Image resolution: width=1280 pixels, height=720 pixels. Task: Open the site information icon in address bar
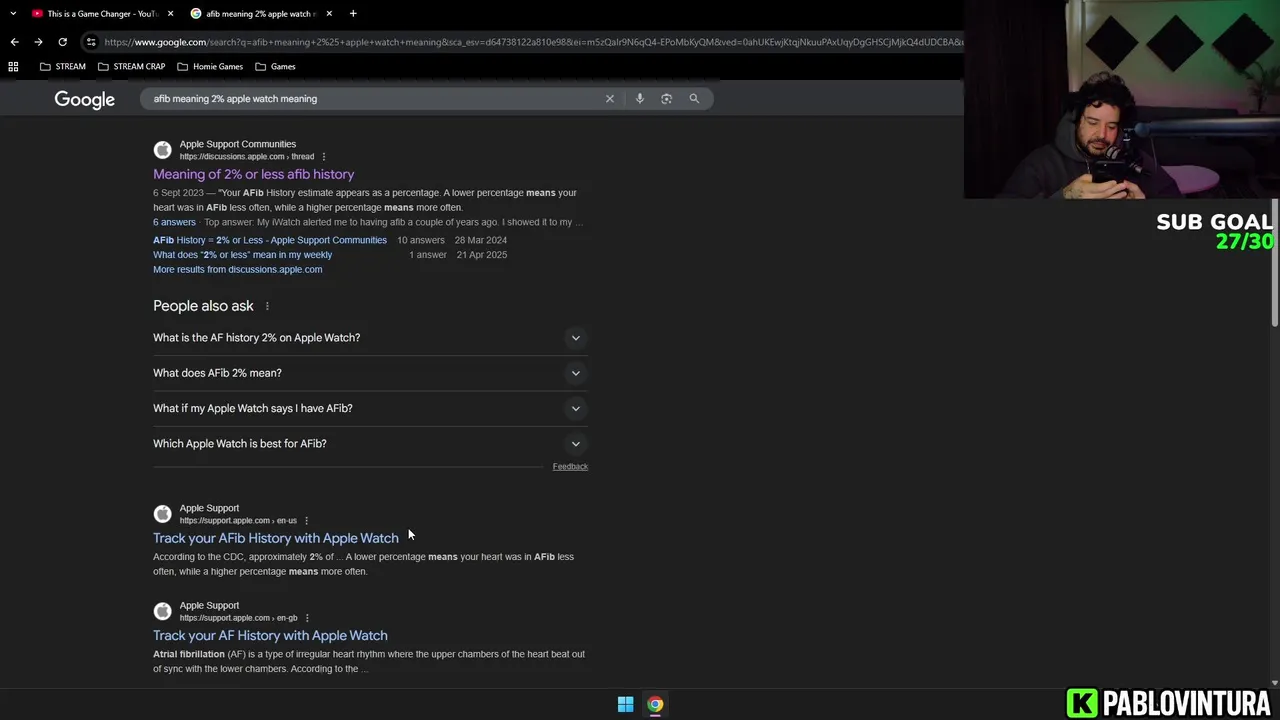click(x=91, y=42)
